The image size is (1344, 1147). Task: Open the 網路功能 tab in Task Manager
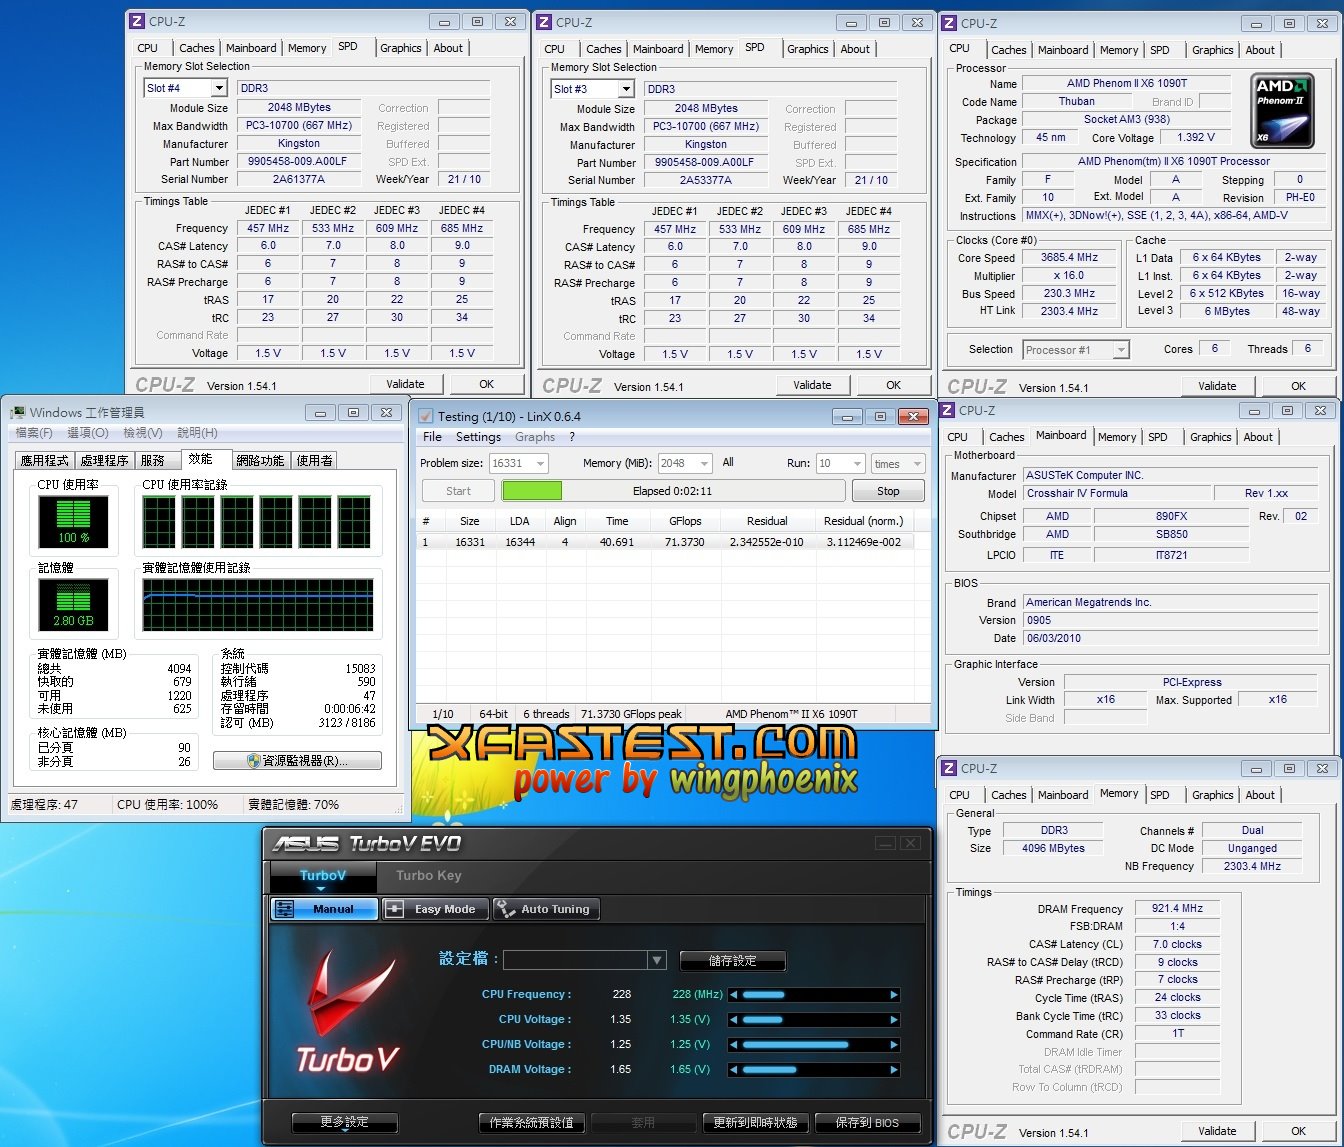tap(260, 460)
